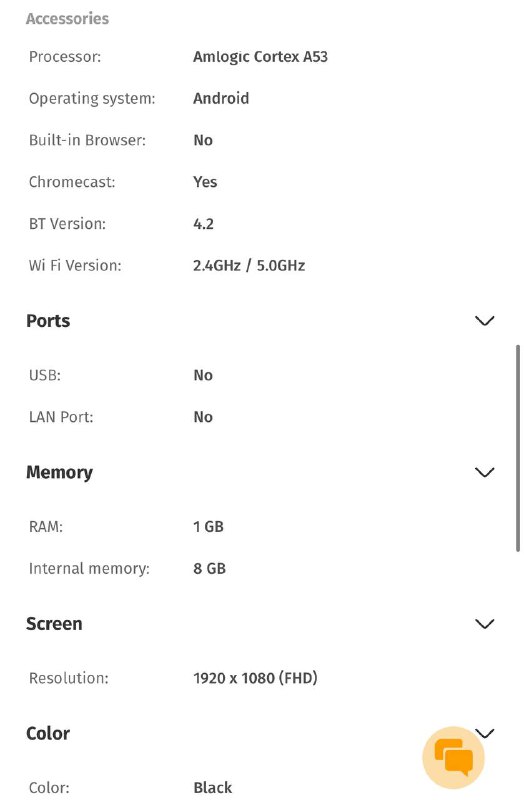The height and width of the screenshot is (800, 524).
Task: Click the vertical scrollbar thumb
Action: click(x=518, y=448)
